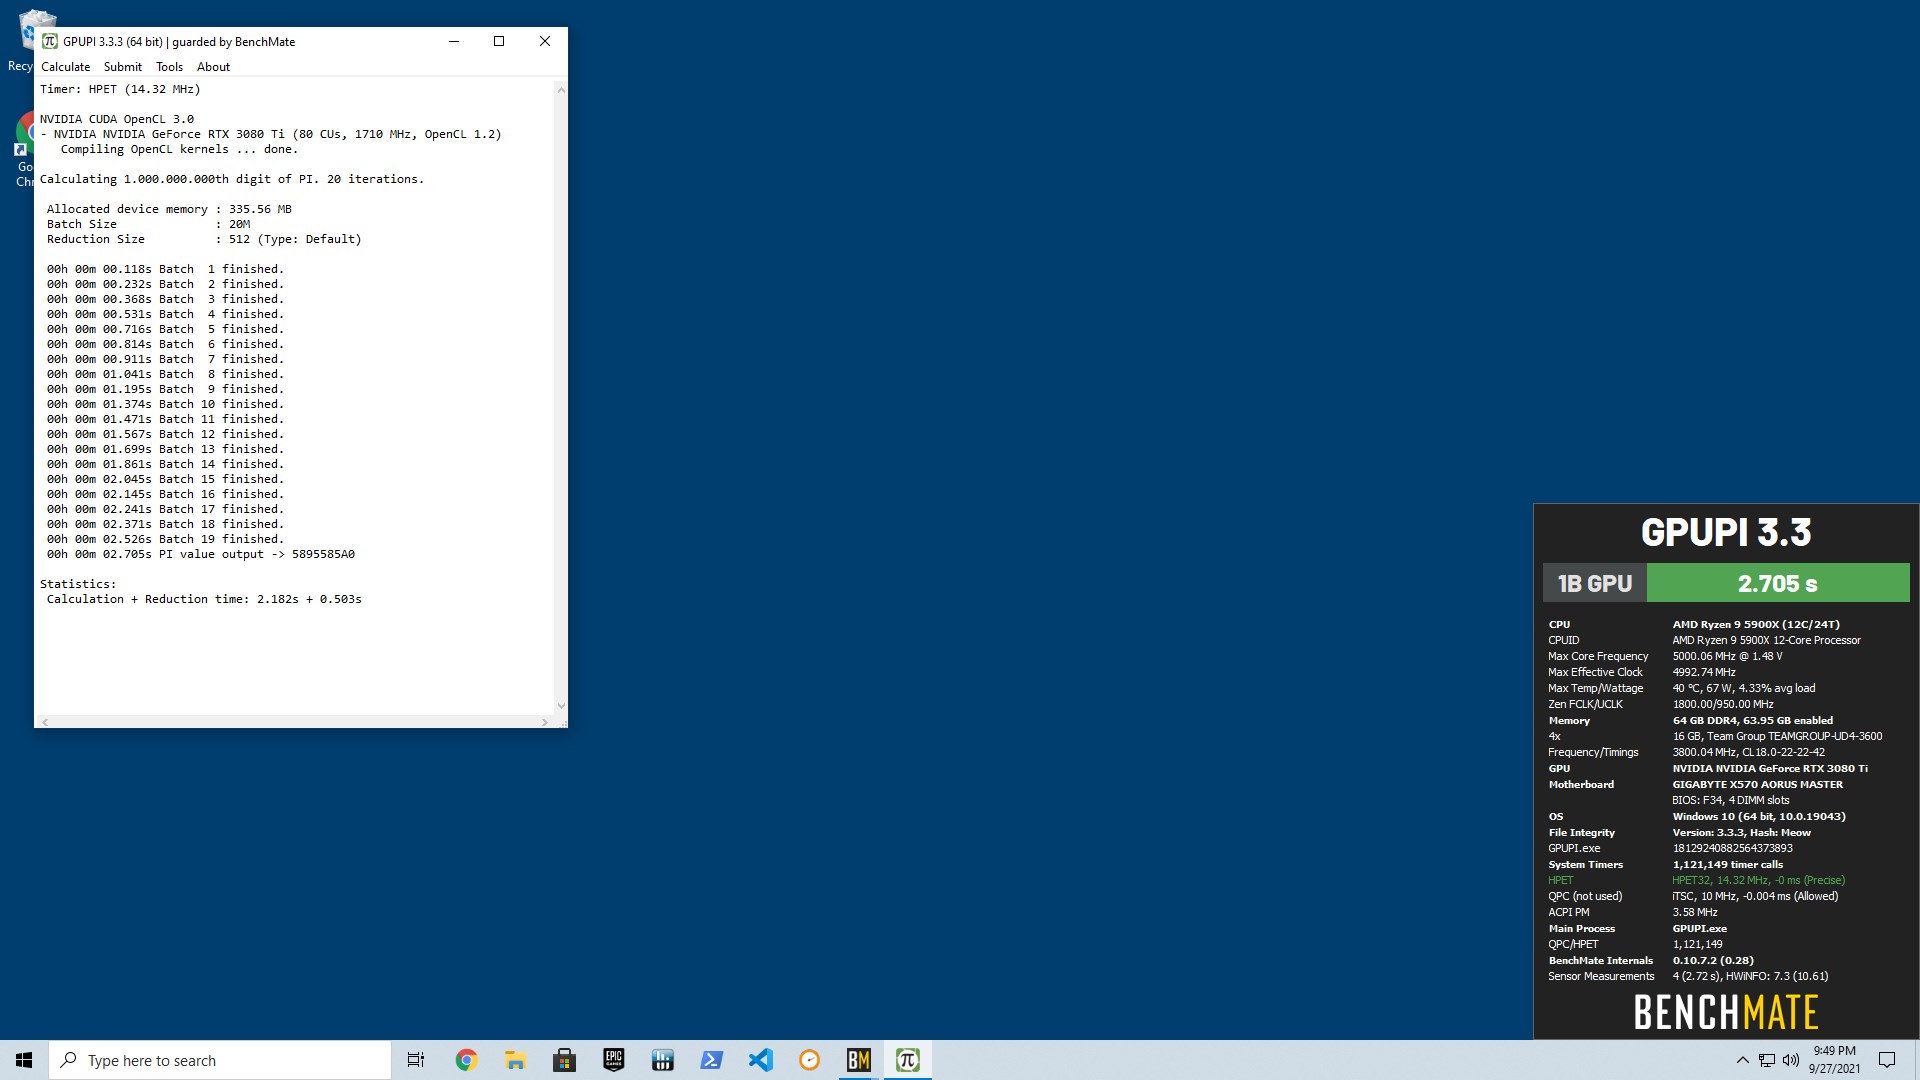The image size is (1920, 1080).
Task: Open volume control in system tray
Action: coord(1791,1060)
